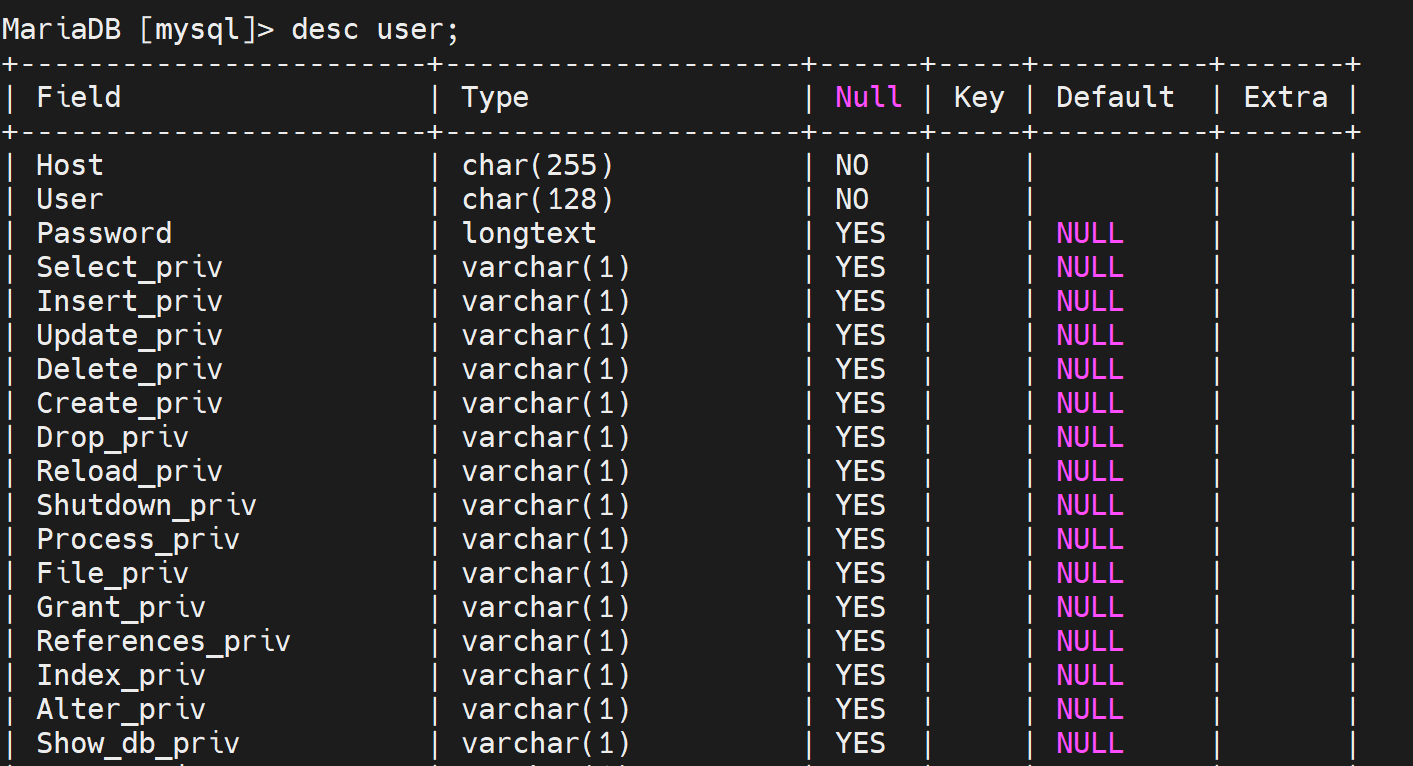The image size is (1413, 766).
Task: Select the 'Select_priv' field name
Action: (x=129, y=267)
